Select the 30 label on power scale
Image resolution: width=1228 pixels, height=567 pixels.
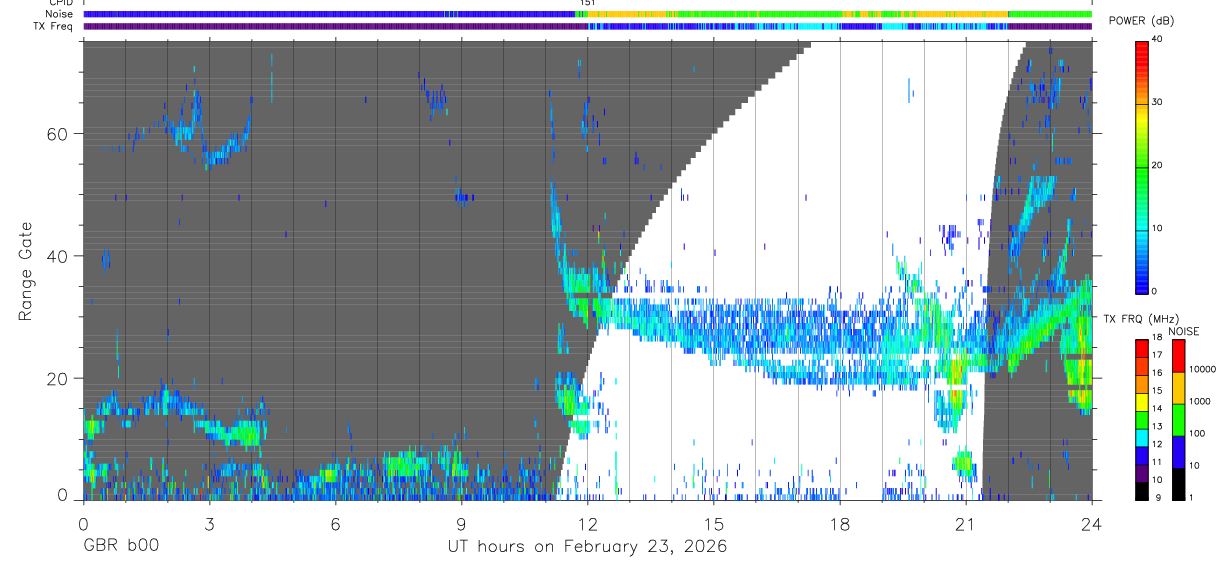click(1157, 102)
